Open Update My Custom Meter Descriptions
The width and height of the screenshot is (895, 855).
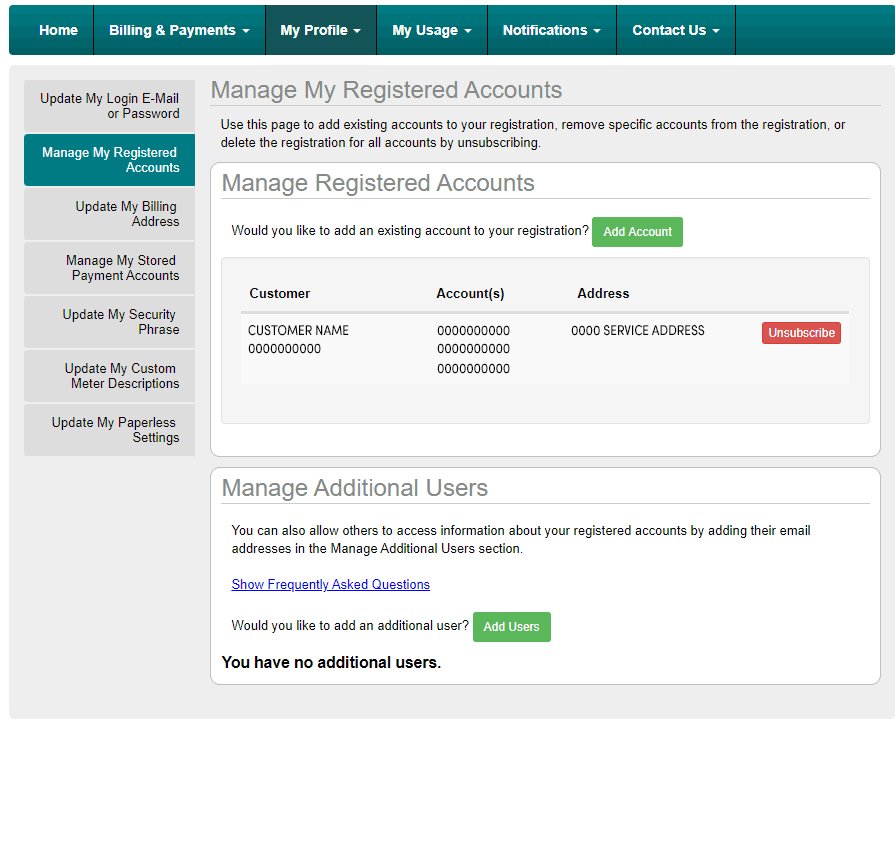pos(109,376)
